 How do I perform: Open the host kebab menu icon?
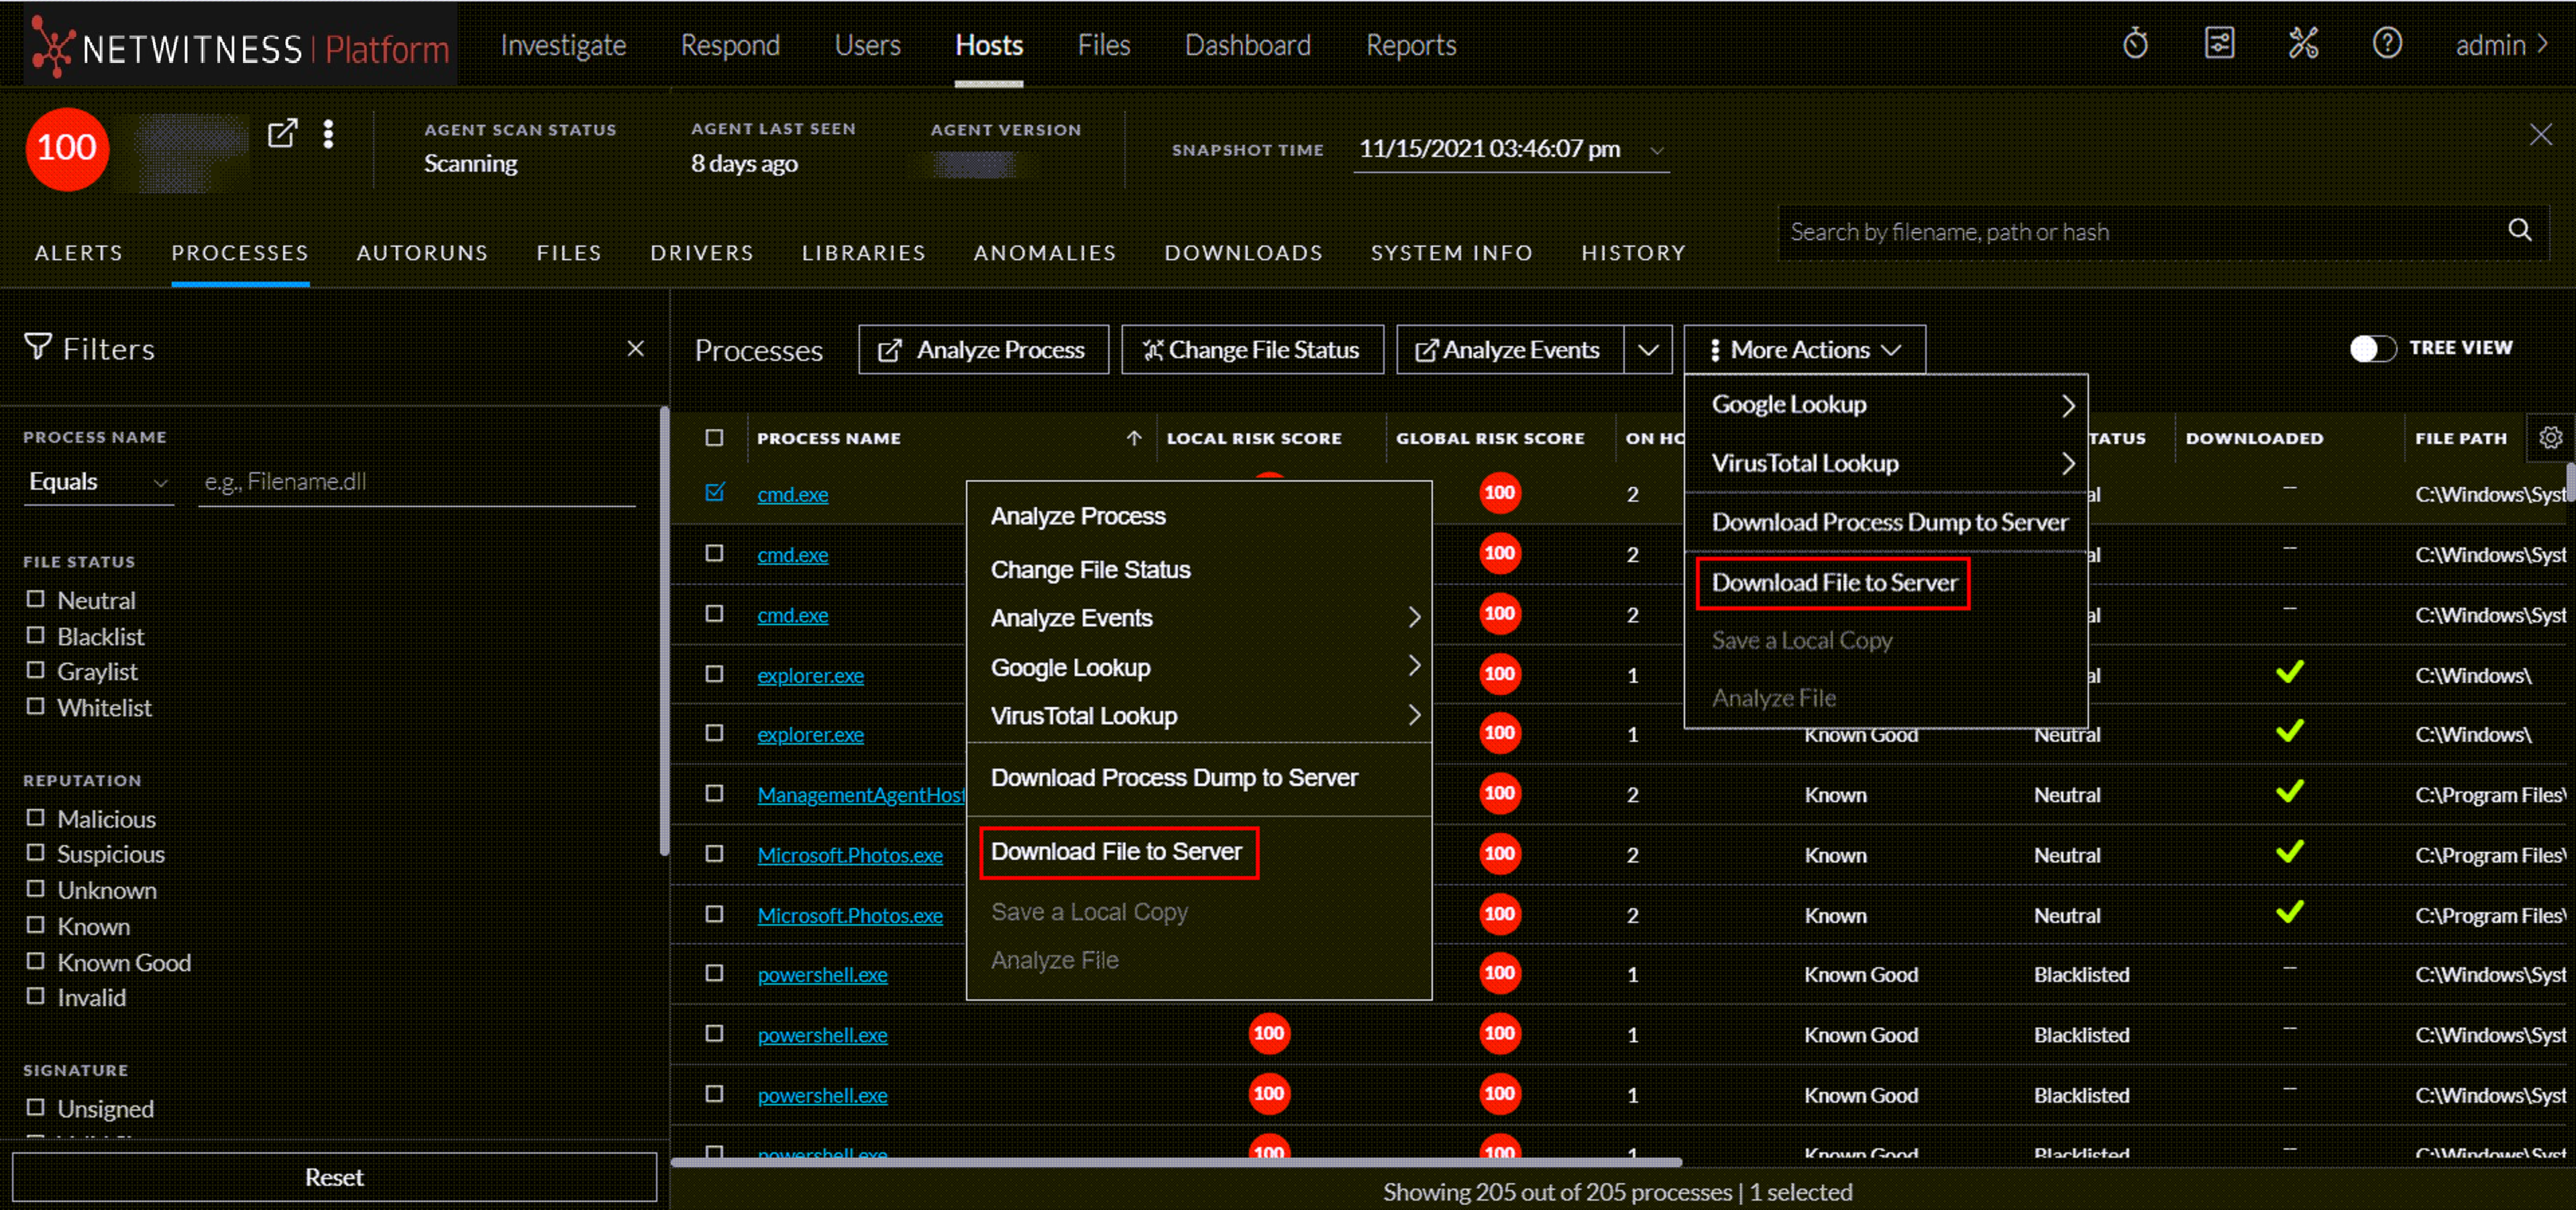click(x=328, y=133)
